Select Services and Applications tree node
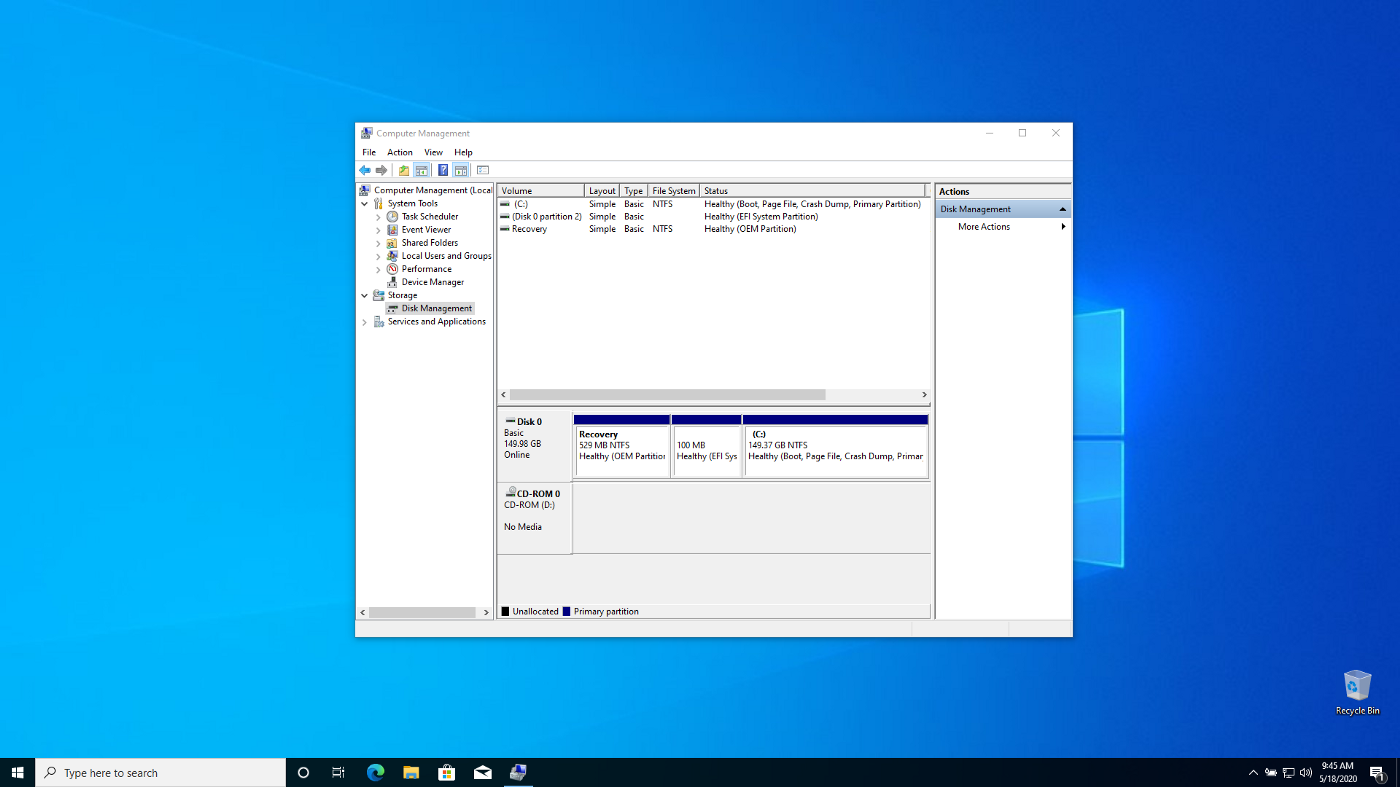This screenshot has width=1400, height=787. (437, 322)
